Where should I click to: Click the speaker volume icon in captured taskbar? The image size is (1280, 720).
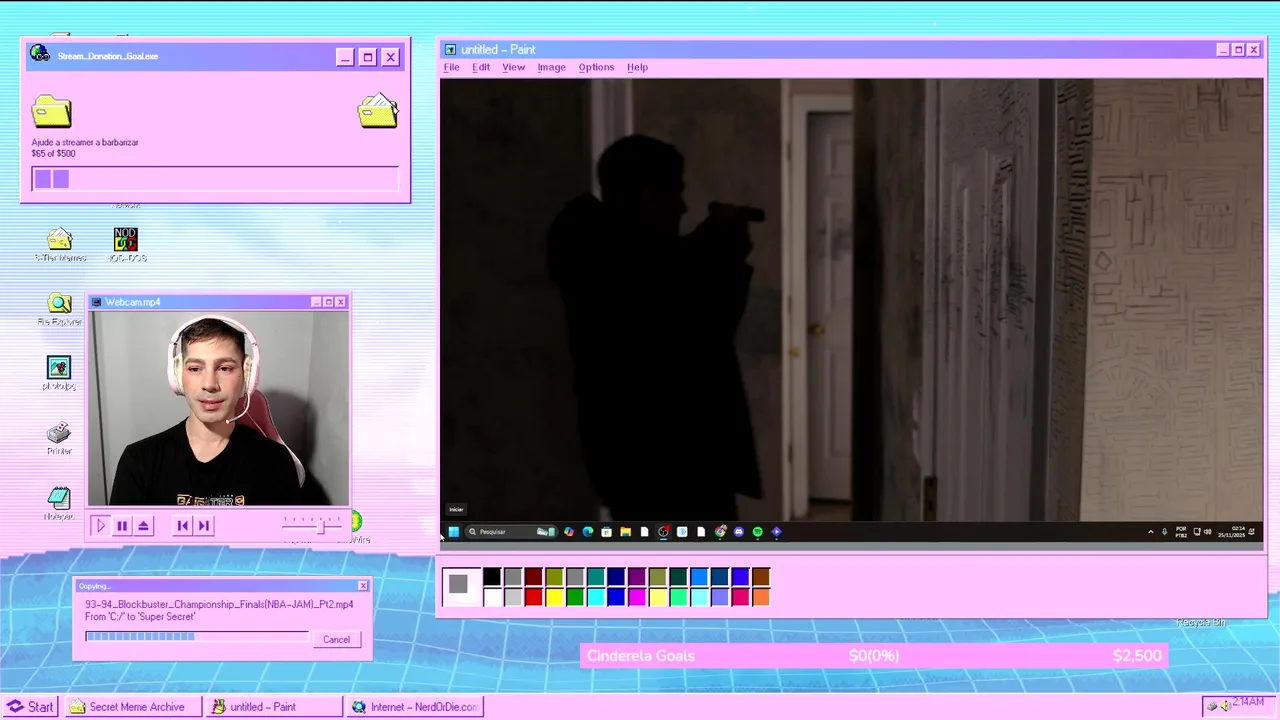tap(1208, 532)
